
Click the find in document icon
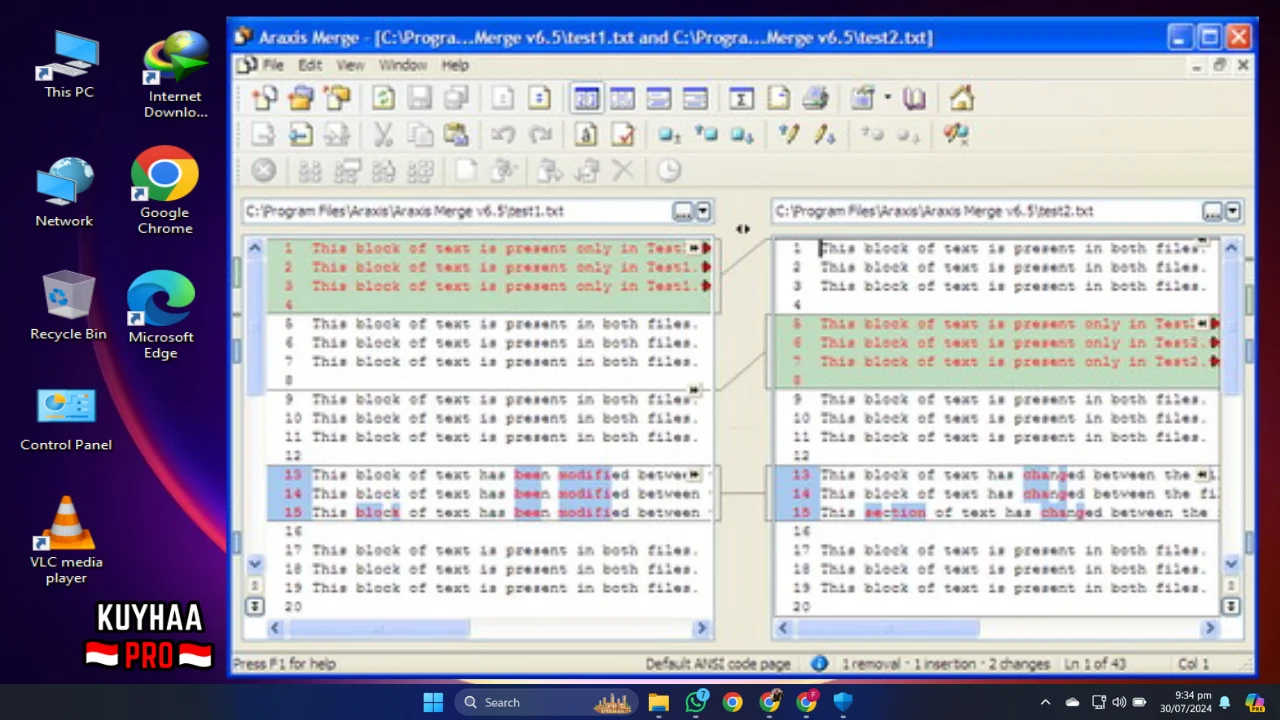pyautogui.click(x=587, y=134)
